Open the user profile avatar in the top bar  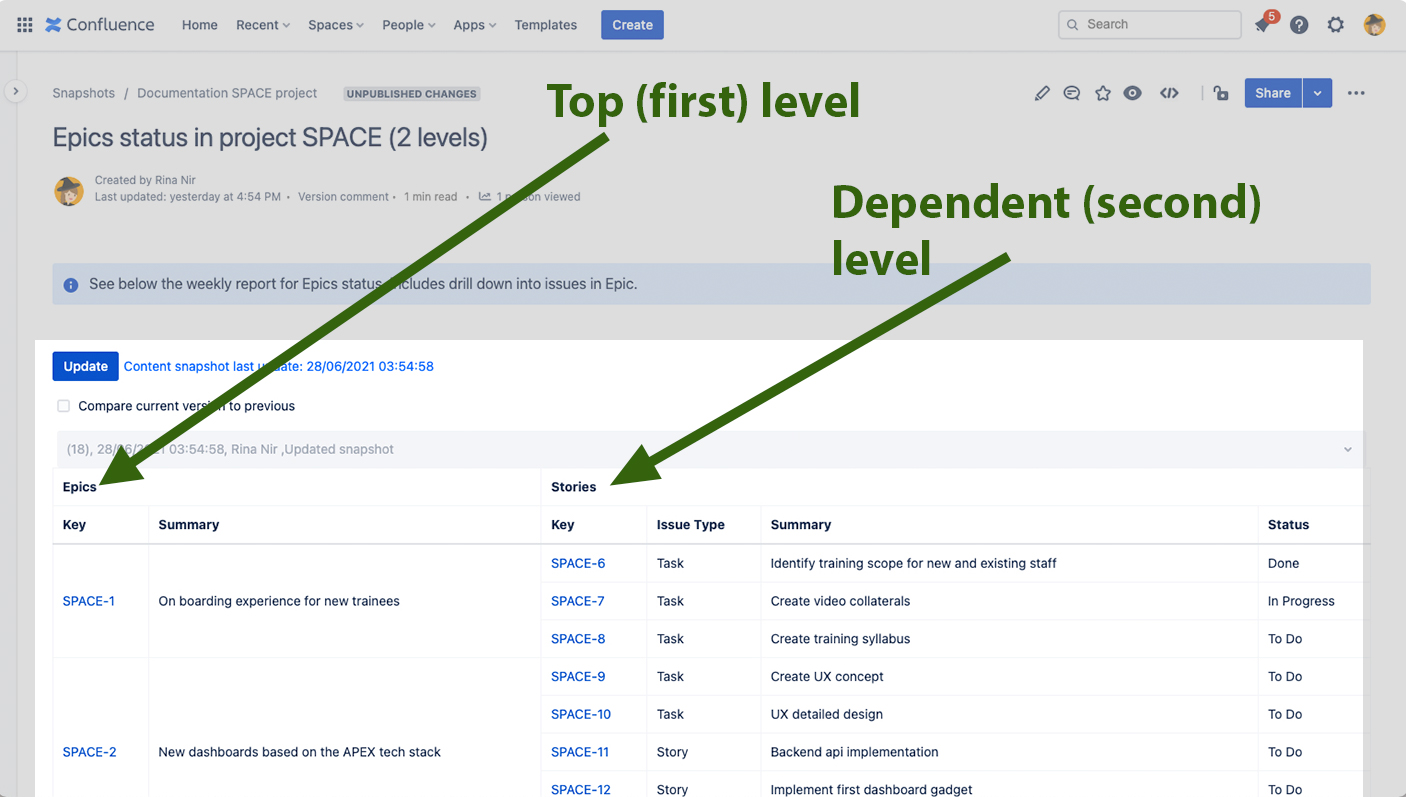[x=1375, y=25]
